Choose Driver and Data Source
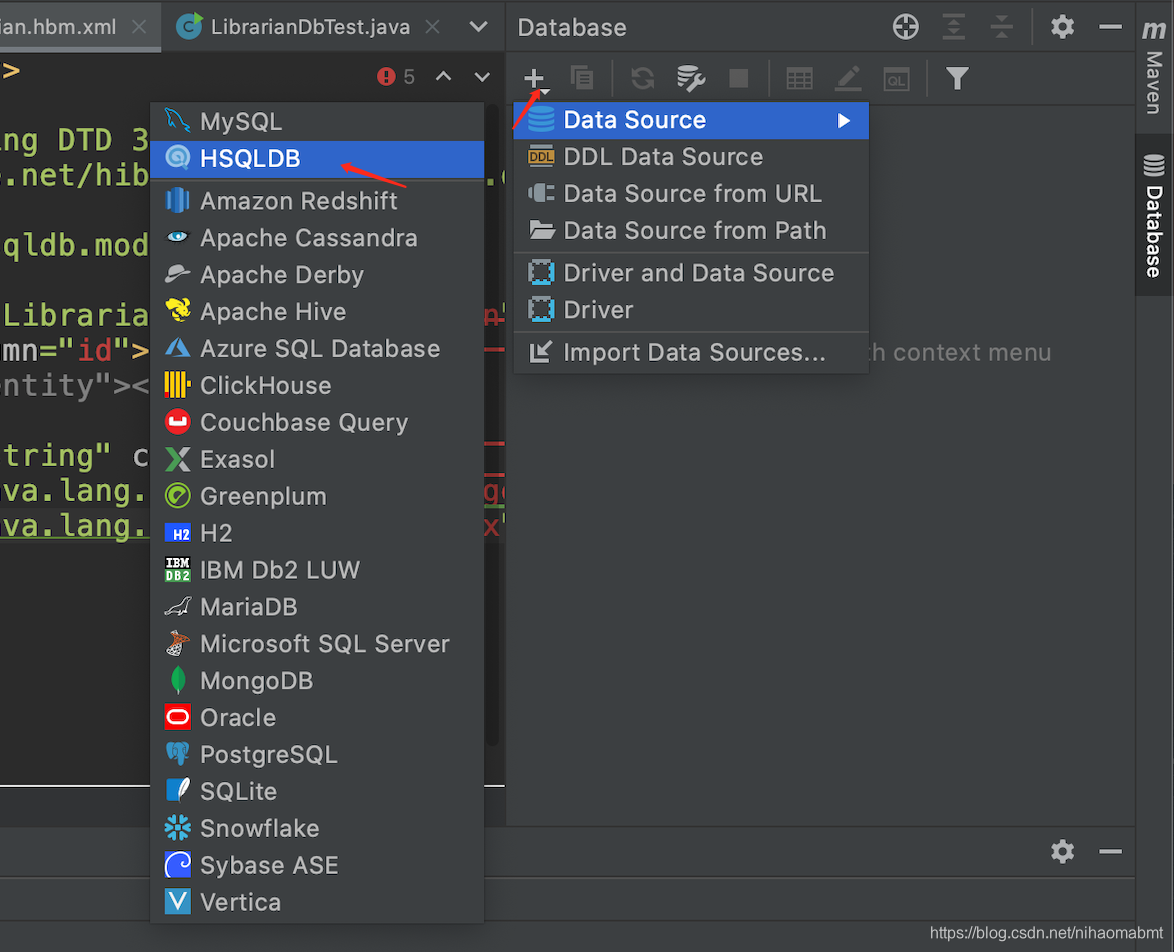Screen dimensions: 1174x952 click(691, 273)
